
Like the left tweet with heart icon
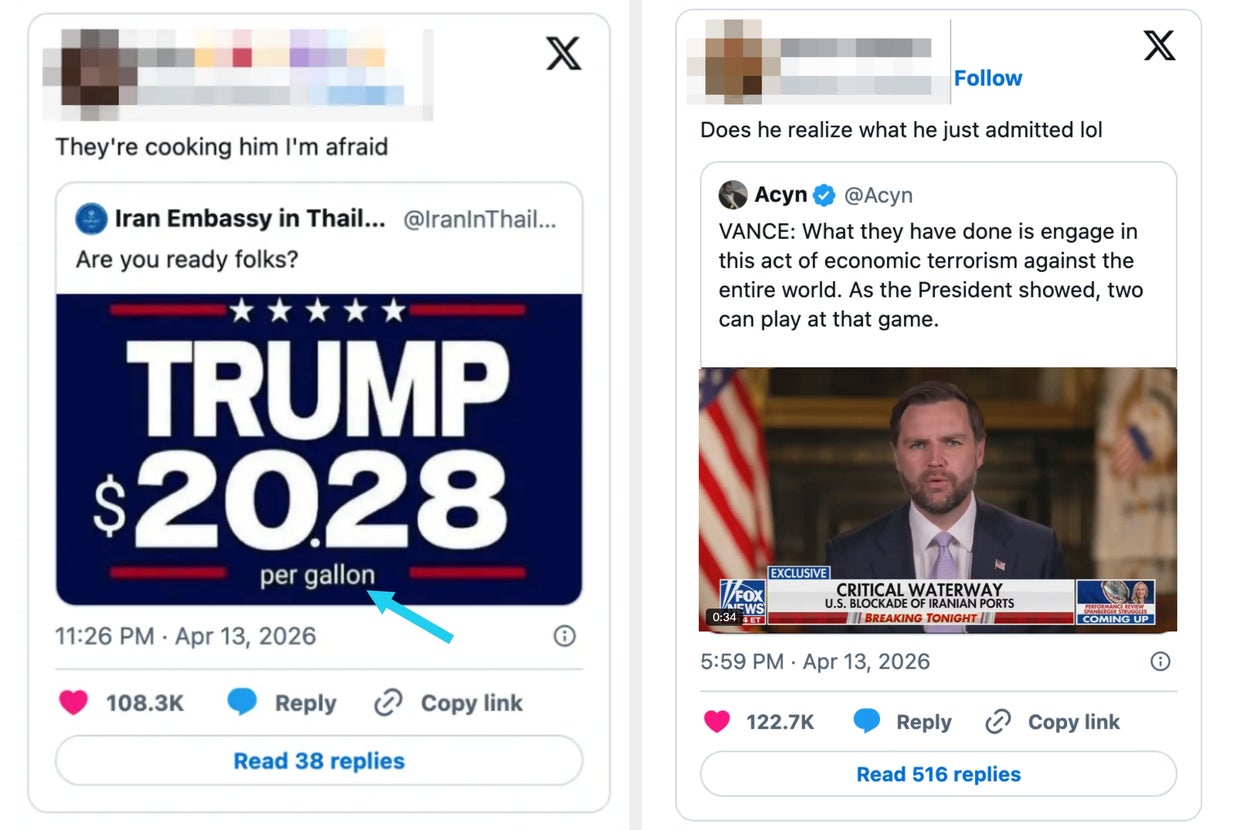pos(73,703)
